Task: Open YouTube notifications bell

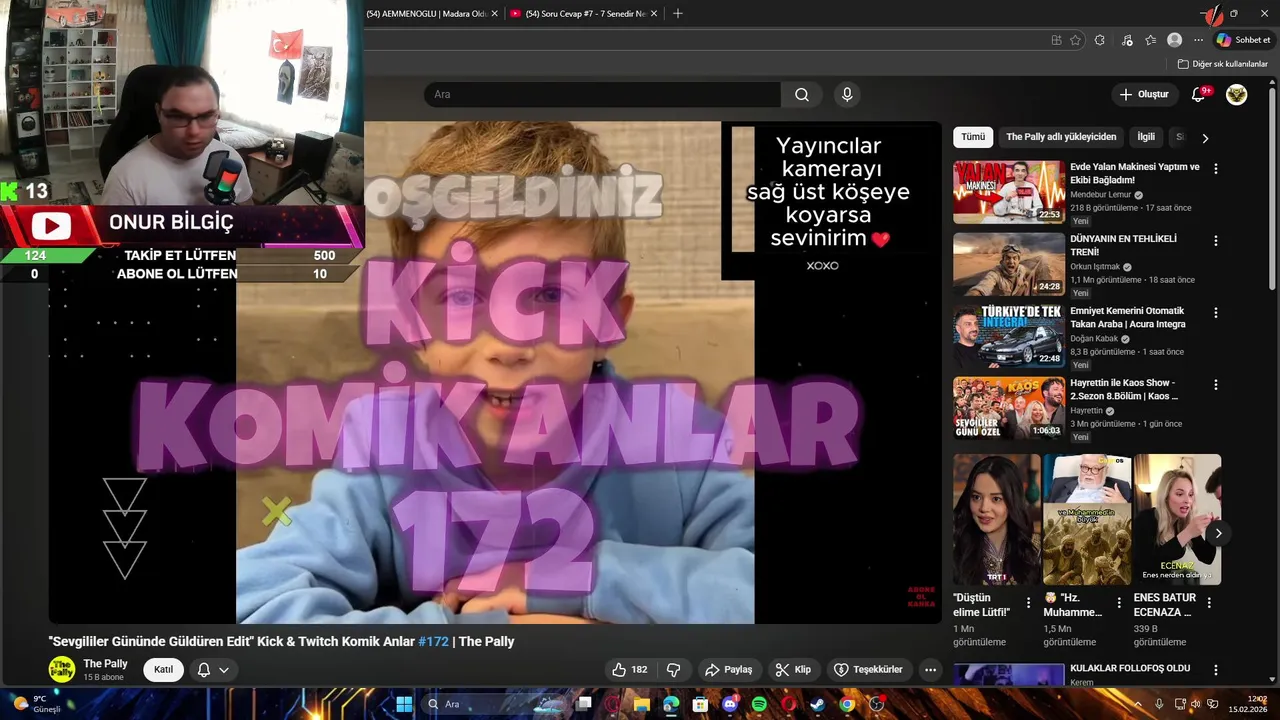Action: click(1198, 94)
